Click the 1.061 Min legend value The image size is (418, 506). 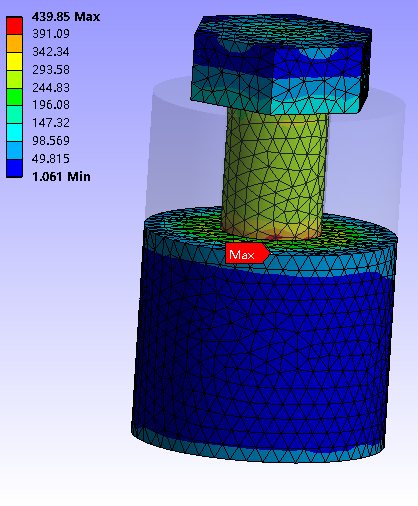click(61, 176)
